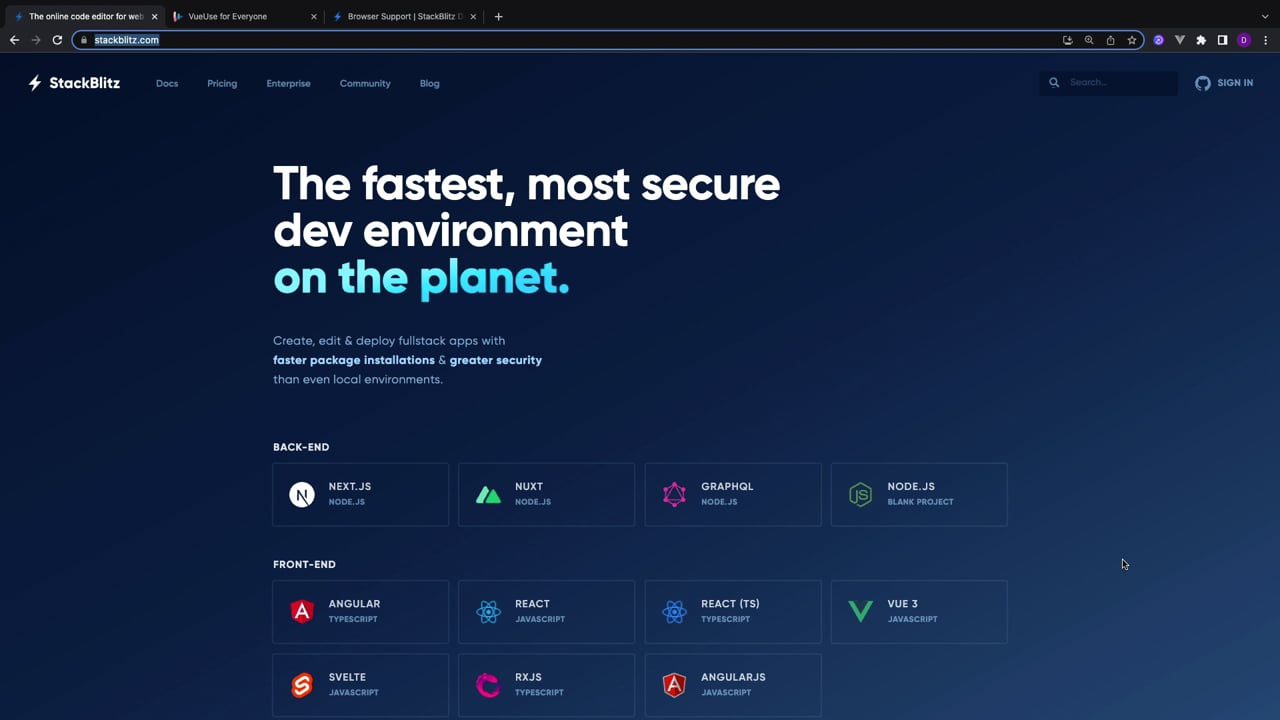1280x720 pixels.
Task: Select the online code editor tab
Action: click(x=84, y=16)
